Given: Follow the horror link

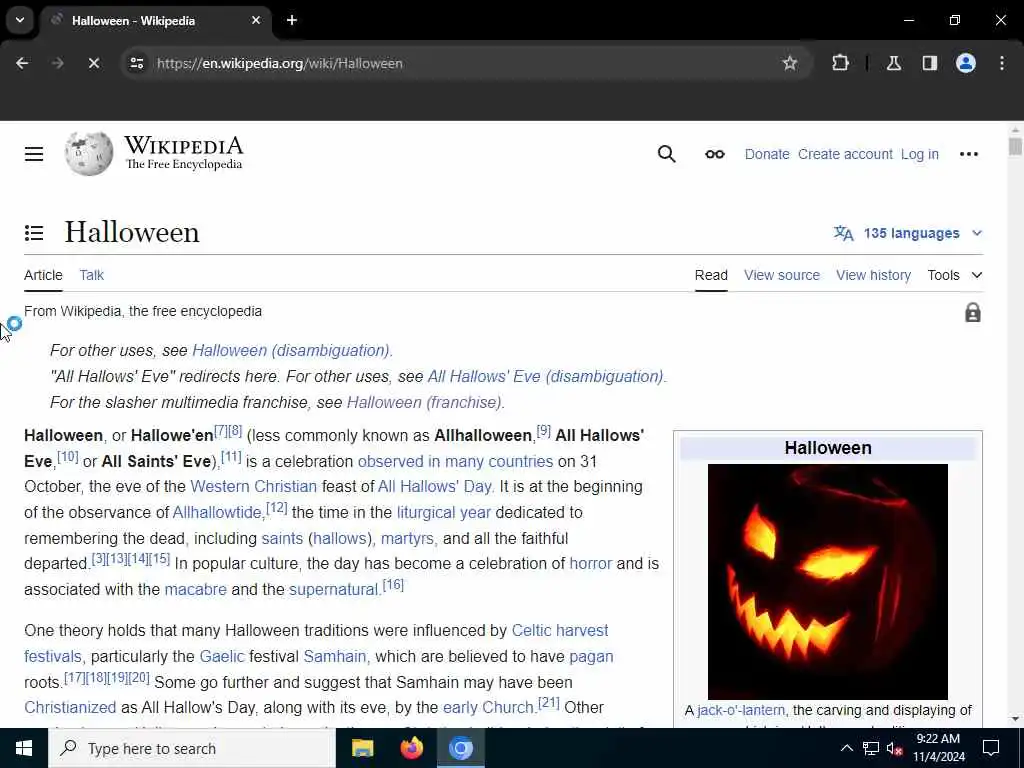Looking at the screenshot, I should pyautogui.click(x=590, y=564).
